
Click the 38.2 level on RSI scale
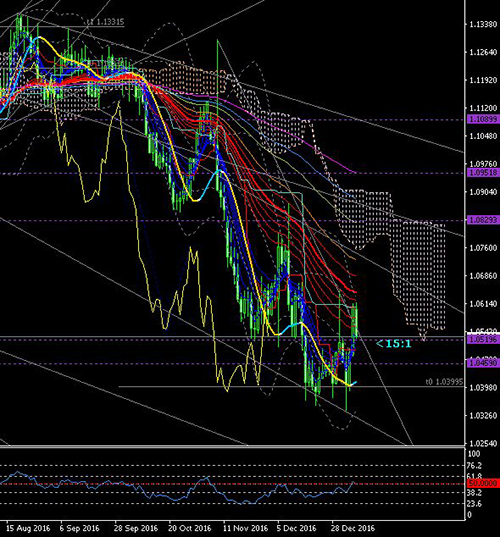[x=474, y=493]
